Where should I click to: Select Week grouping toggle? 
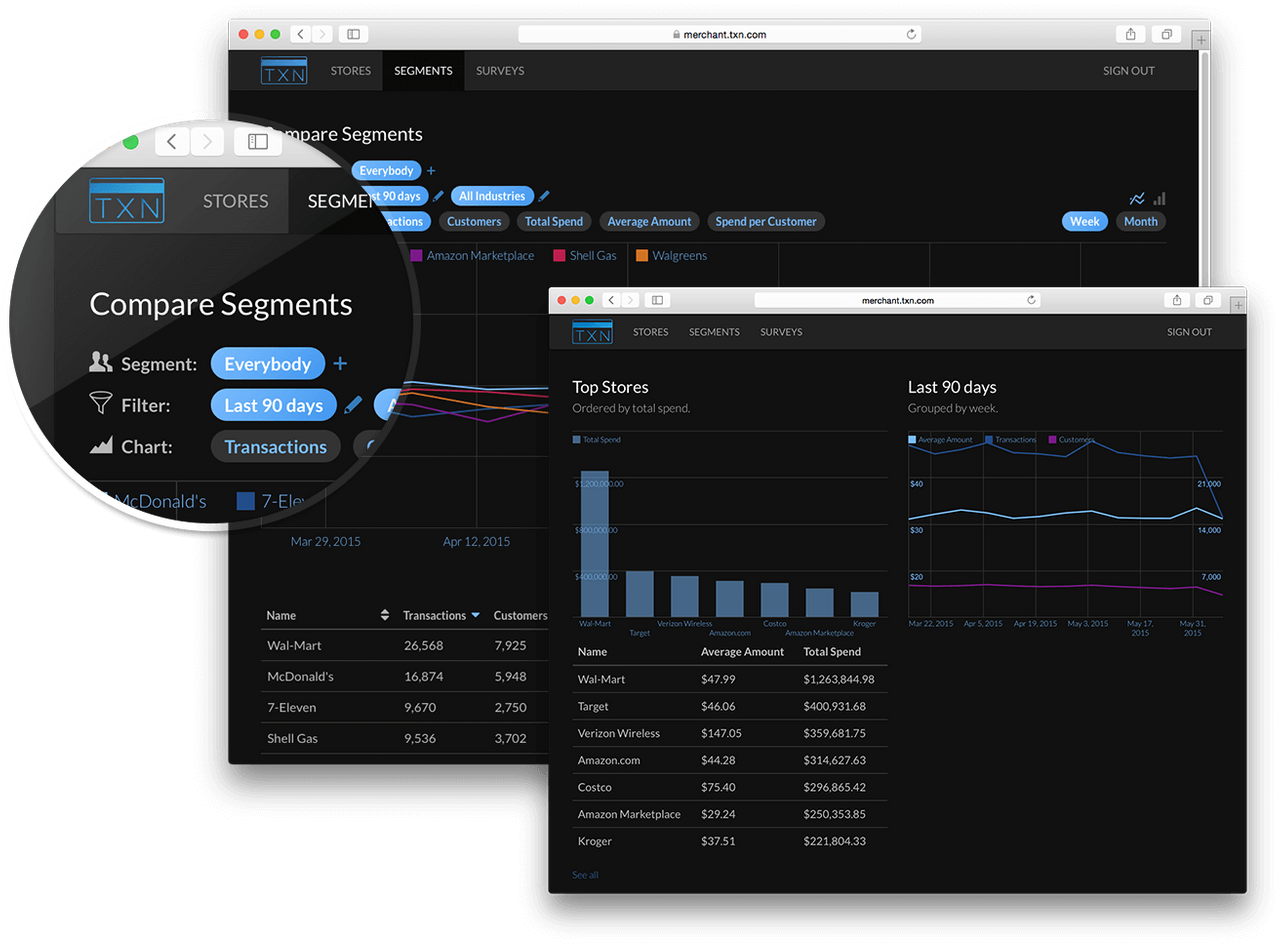[x=1085, y=222]
